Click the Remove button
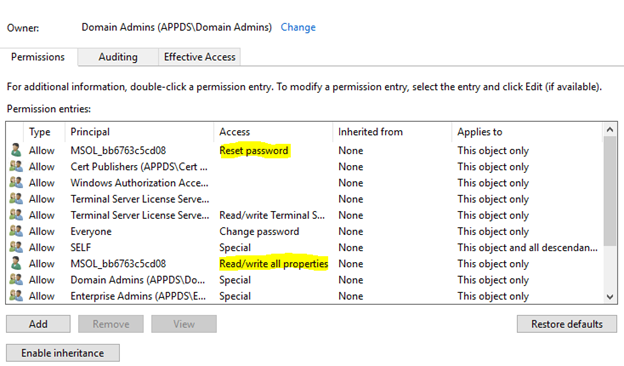Viewport: 624px width, 366px height. [111, 324]
